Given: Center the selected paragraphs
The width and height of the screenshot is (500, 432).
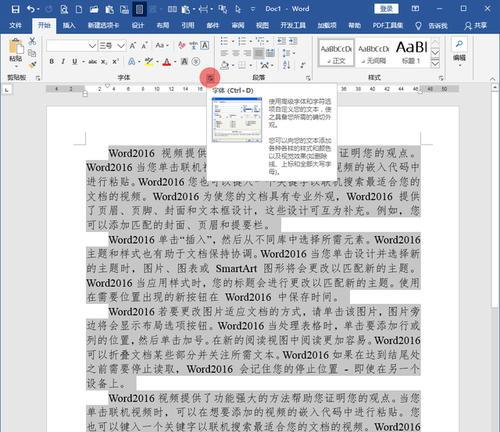Looking at the screenshot, I should point(236,53).
